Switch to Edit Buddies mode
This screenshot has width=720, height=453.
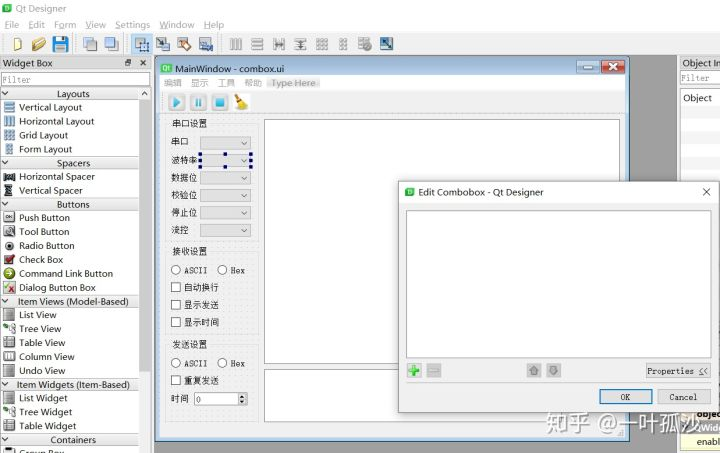(x=184, y=44)
